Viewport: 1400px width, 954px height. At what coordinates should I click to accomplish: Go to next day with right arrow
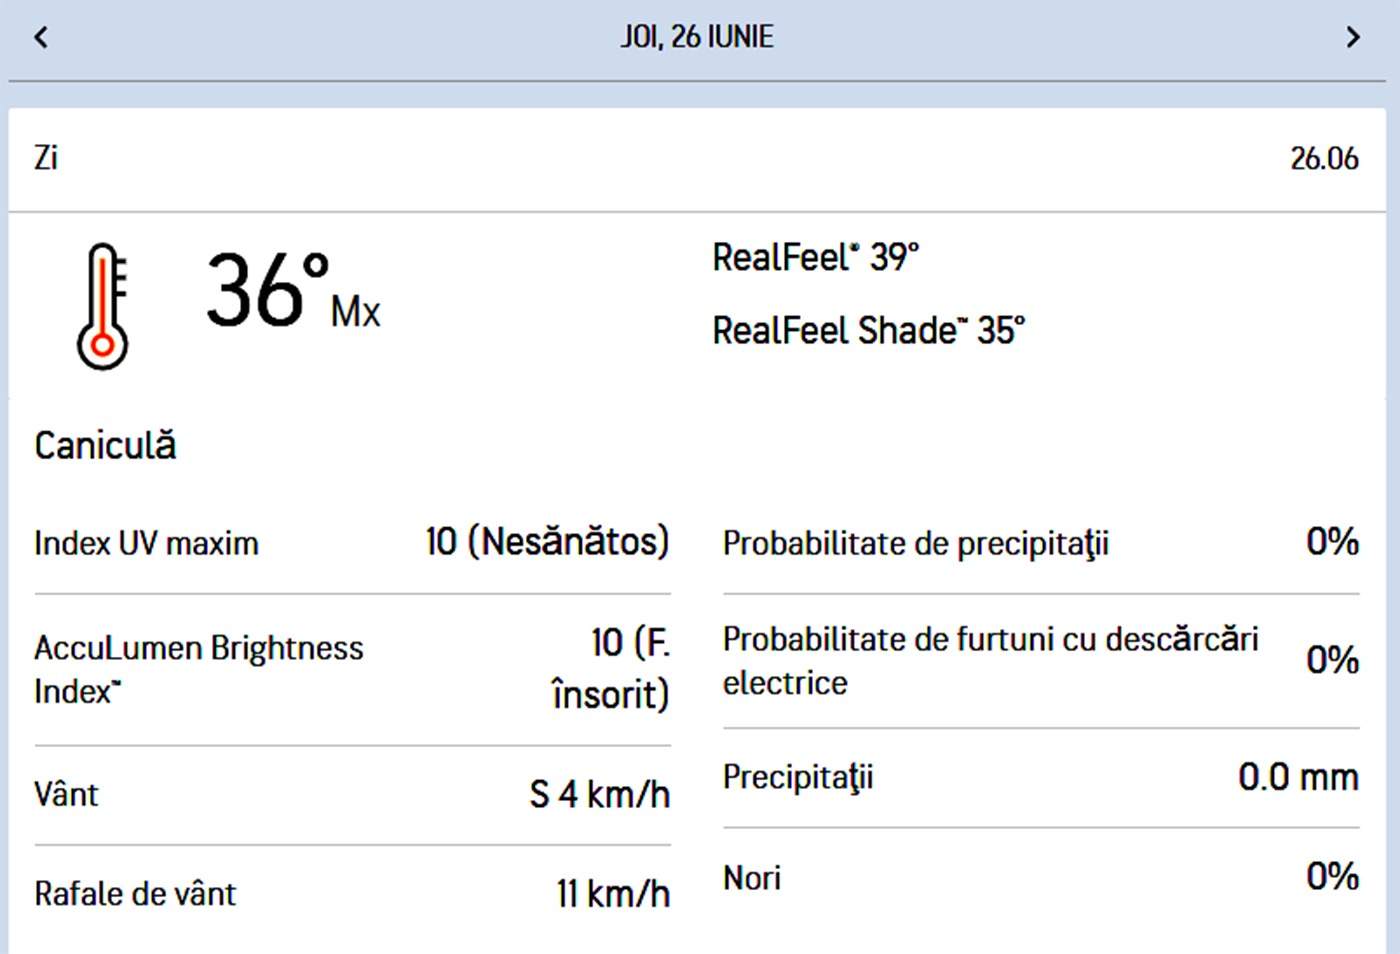[1353, 38]
